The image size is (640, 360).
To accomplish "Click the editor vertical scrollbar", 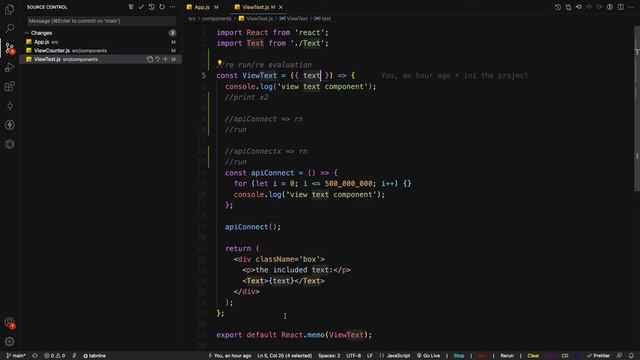I will pos(637,109).
